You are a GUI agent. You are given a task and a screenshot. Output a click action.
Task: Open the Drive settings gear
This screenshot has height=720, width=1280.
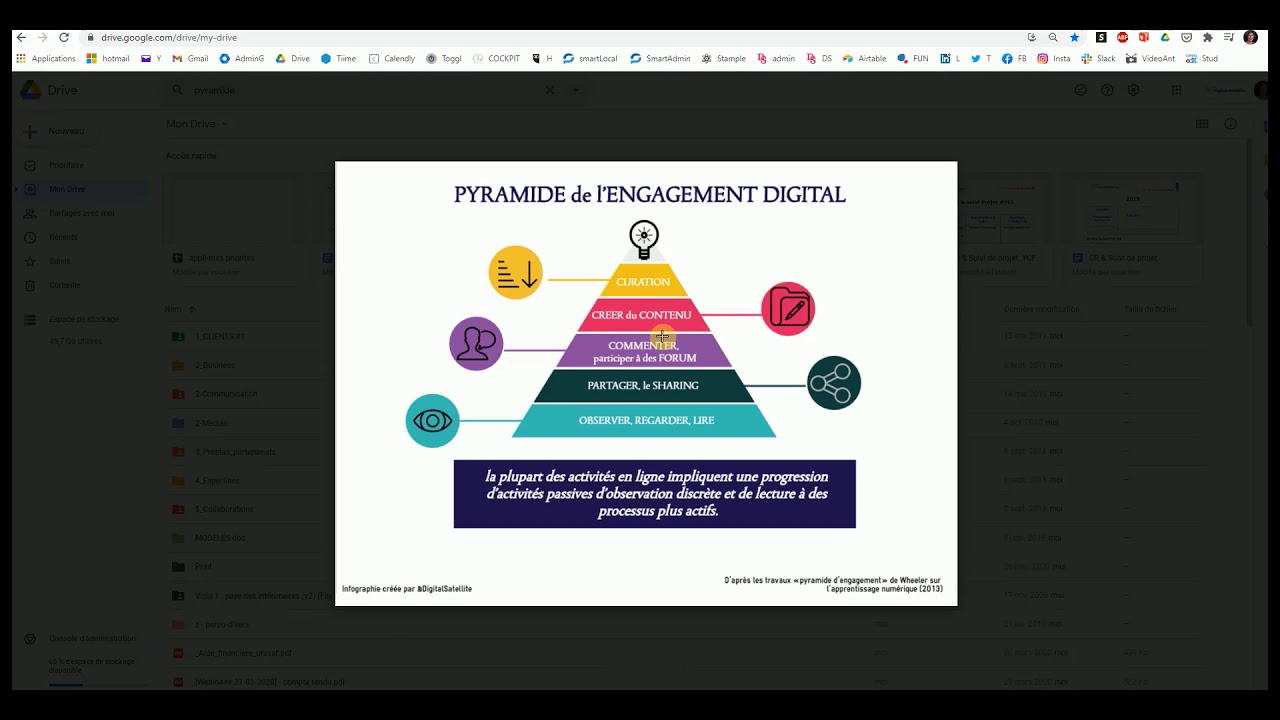click(x=1133, y=90)
